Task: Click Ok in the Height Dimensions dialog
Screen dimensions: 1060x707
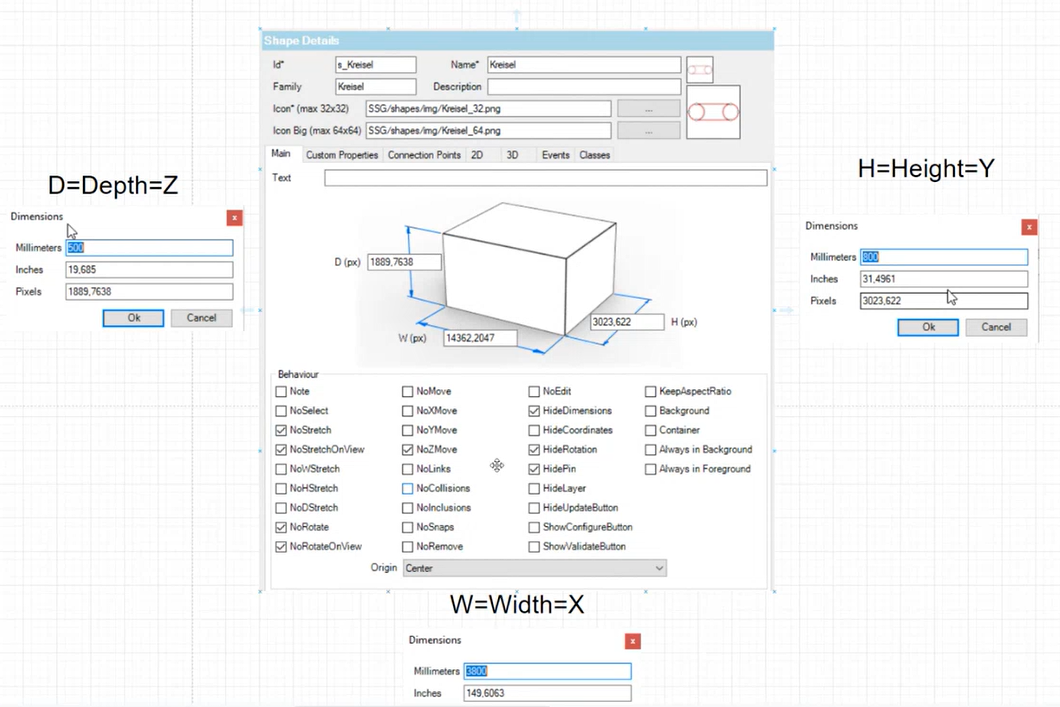Action: pyautogui.click(x=928, y=327)
